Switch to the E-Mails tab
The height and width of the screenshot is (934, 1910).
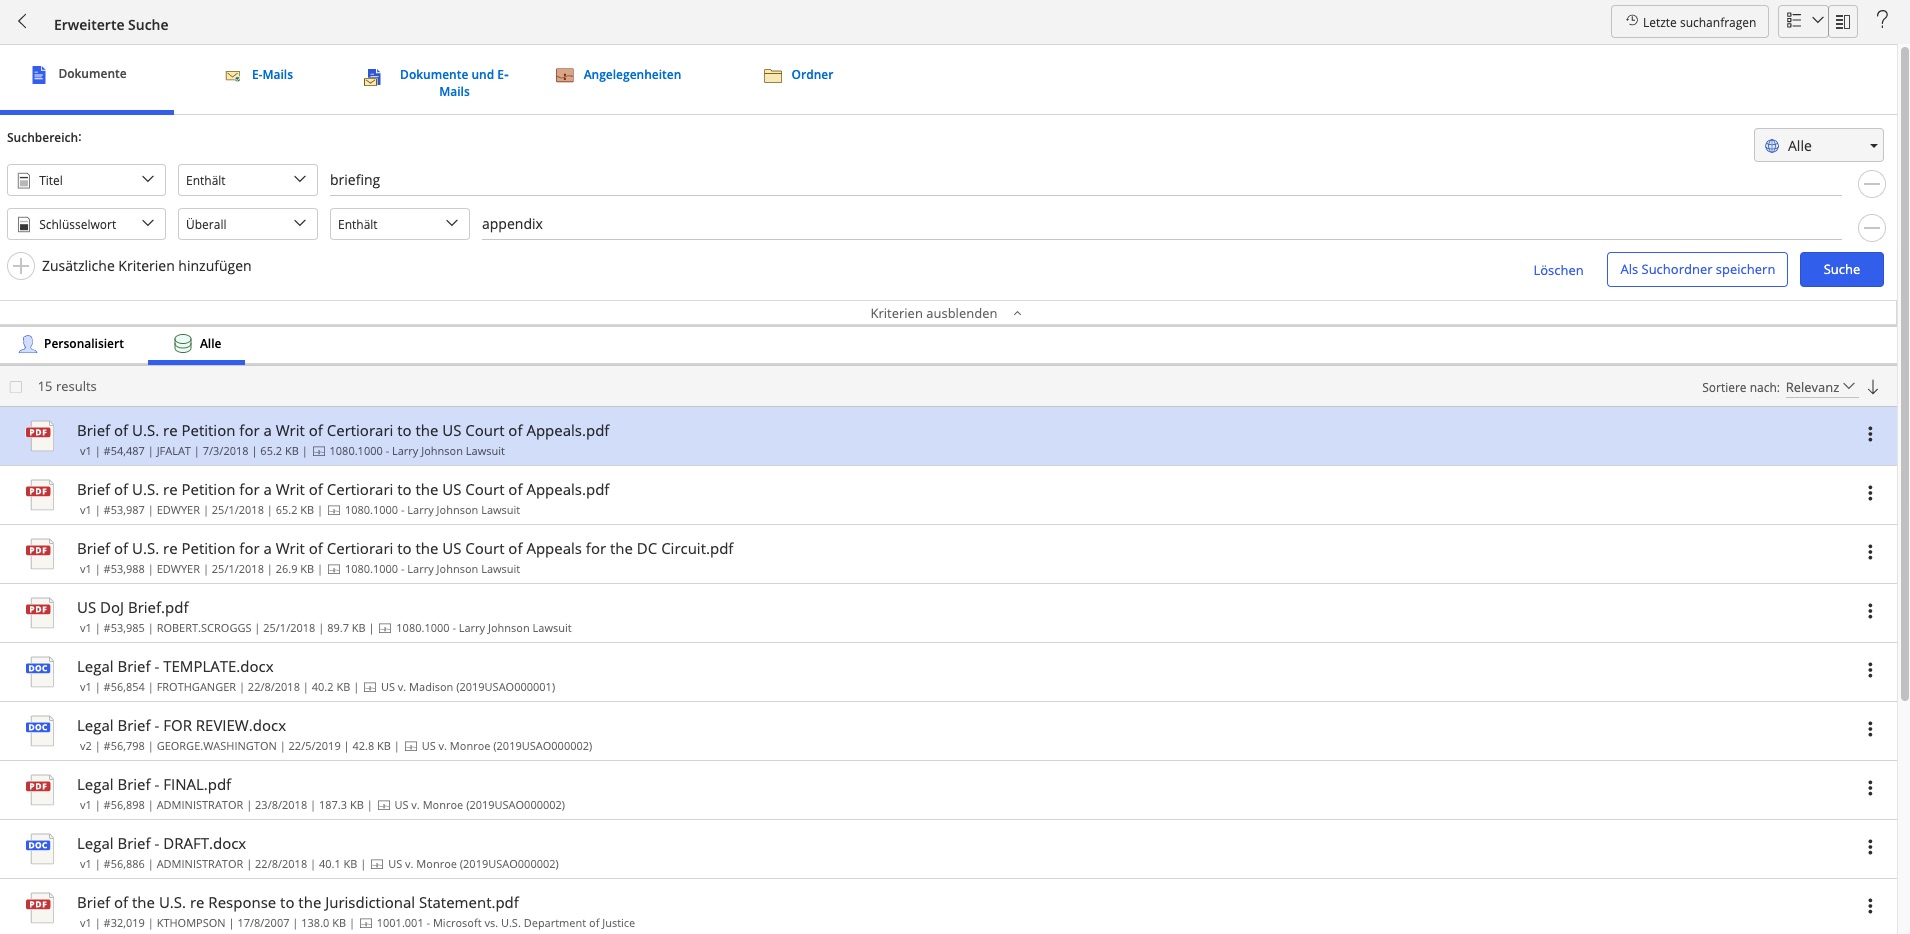(x=259, y=75)
